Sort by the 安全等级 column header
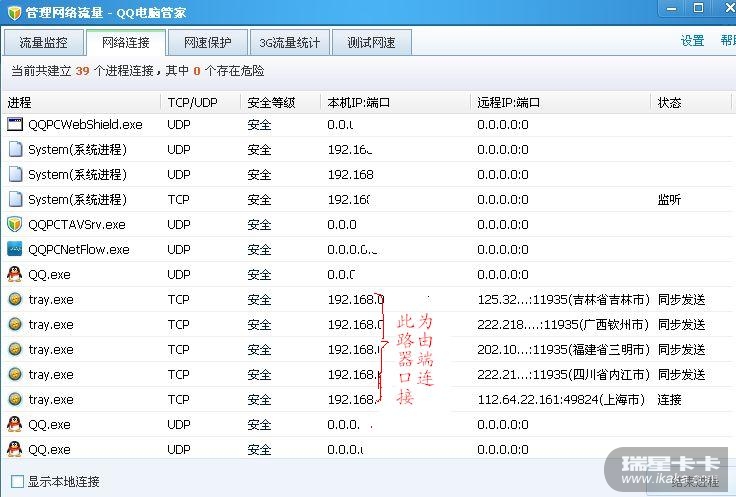736x497 pixels. point(281,102)
